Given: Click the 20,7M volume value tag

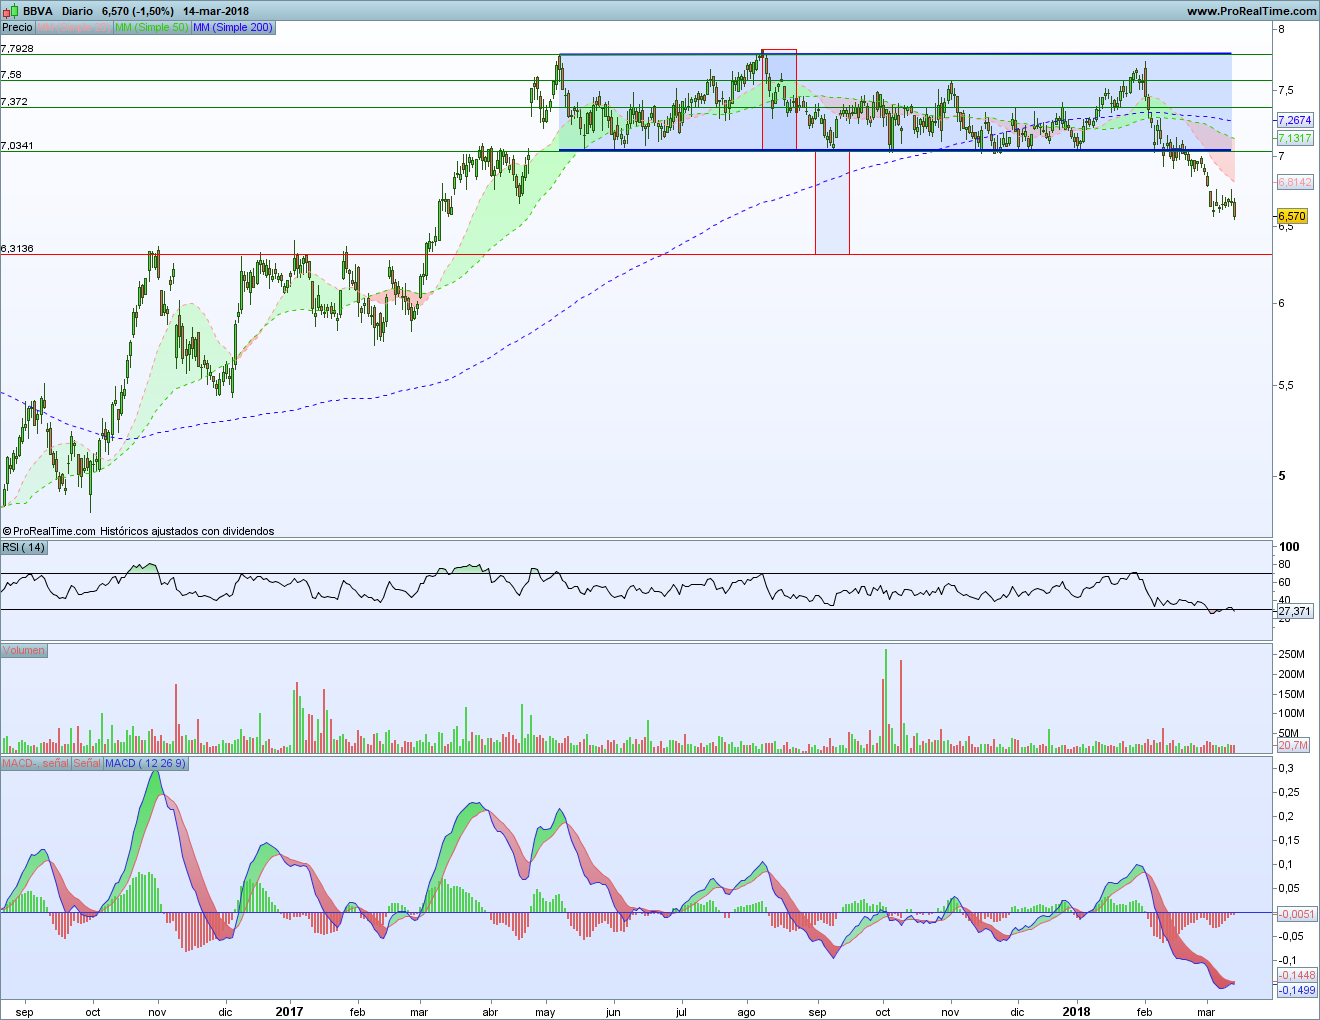Looking at the screenshot, I should 1292,745.
